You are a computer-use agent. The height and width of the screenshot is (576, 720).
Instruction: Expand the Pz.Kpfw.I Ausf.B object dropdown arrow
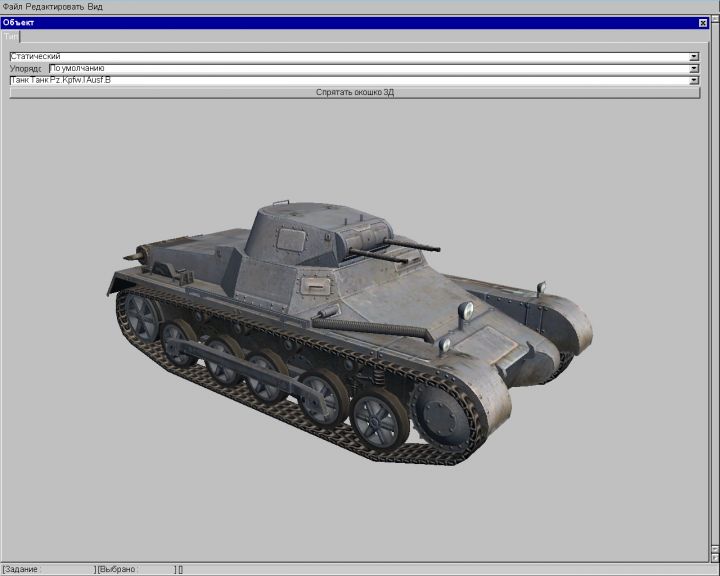click(x=694, y=80)
